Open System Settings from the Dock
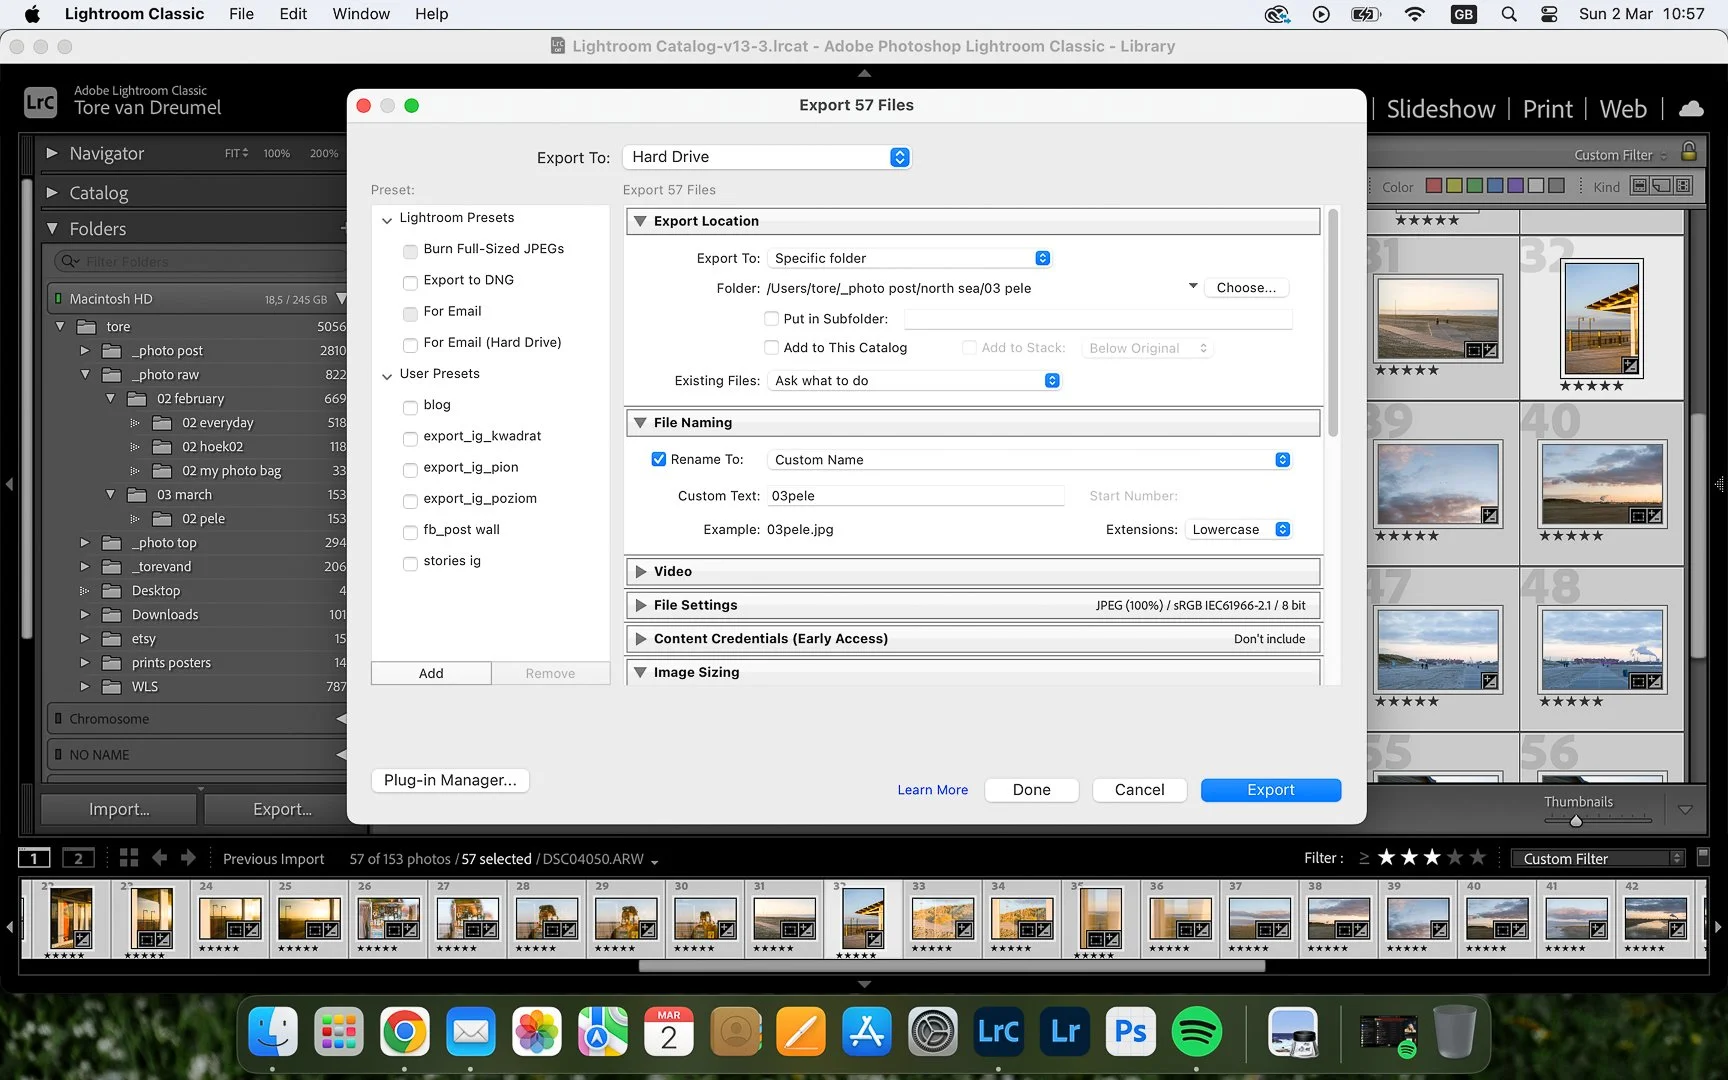 pyautogui.click(x=933, y=1032)
